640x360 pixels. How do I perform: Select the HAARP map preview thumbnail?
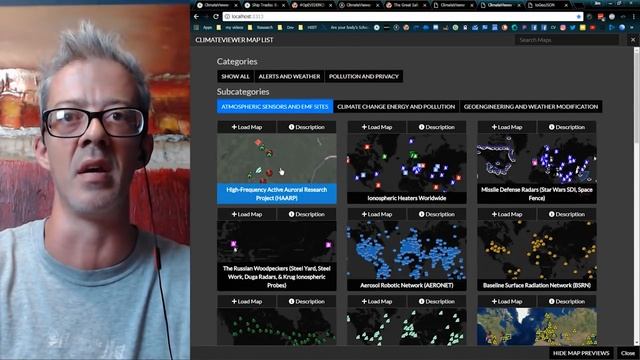(277, 158)
